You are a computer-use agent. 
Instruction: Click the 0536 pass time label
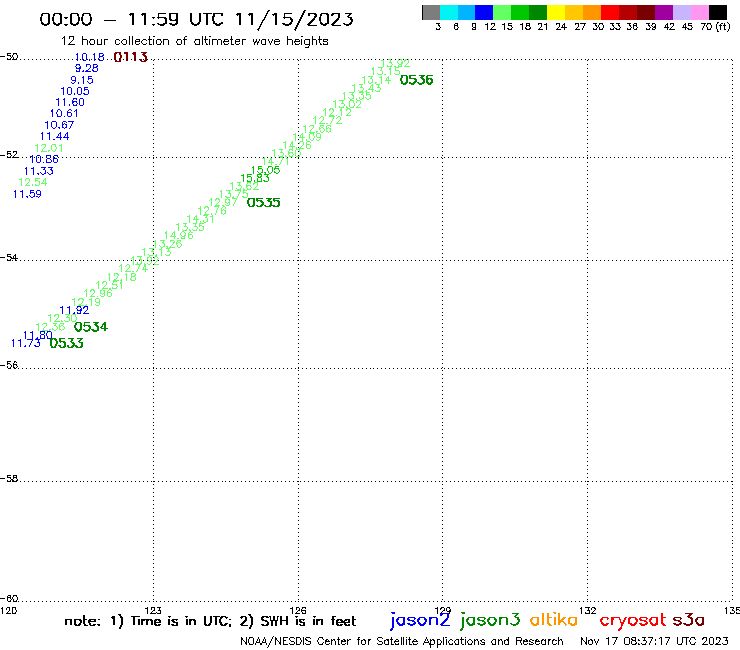click(x=416, y=80)
